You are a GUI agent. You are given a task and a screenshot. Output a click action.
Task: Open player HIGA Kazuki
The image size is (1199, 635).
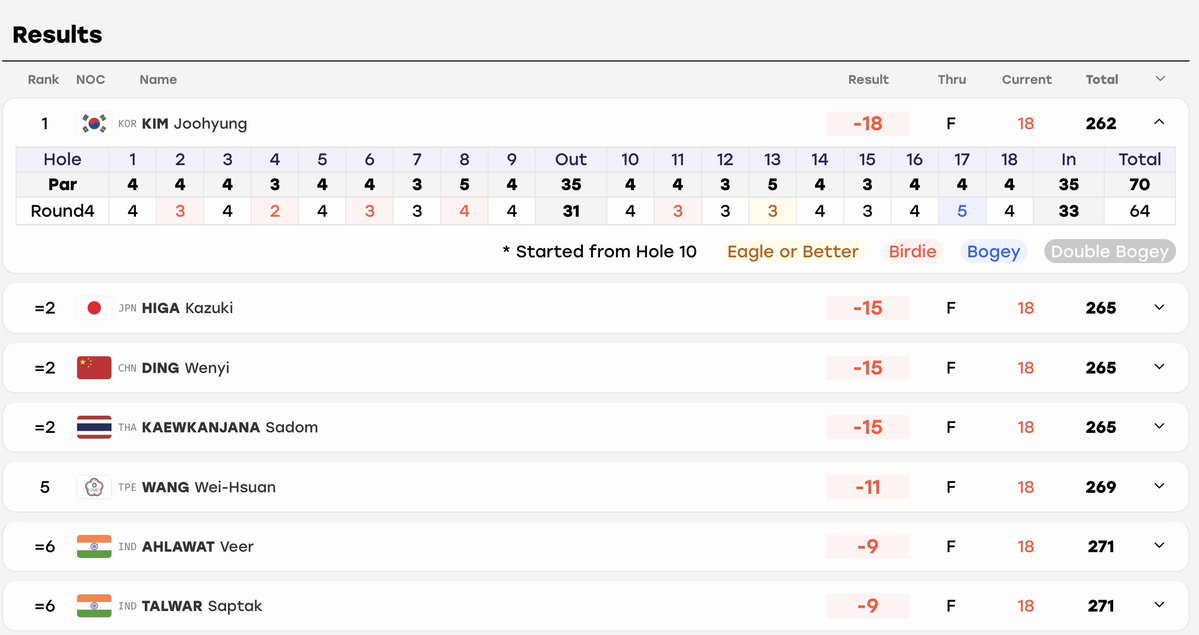pyautogui.click(x=187, y=308)
